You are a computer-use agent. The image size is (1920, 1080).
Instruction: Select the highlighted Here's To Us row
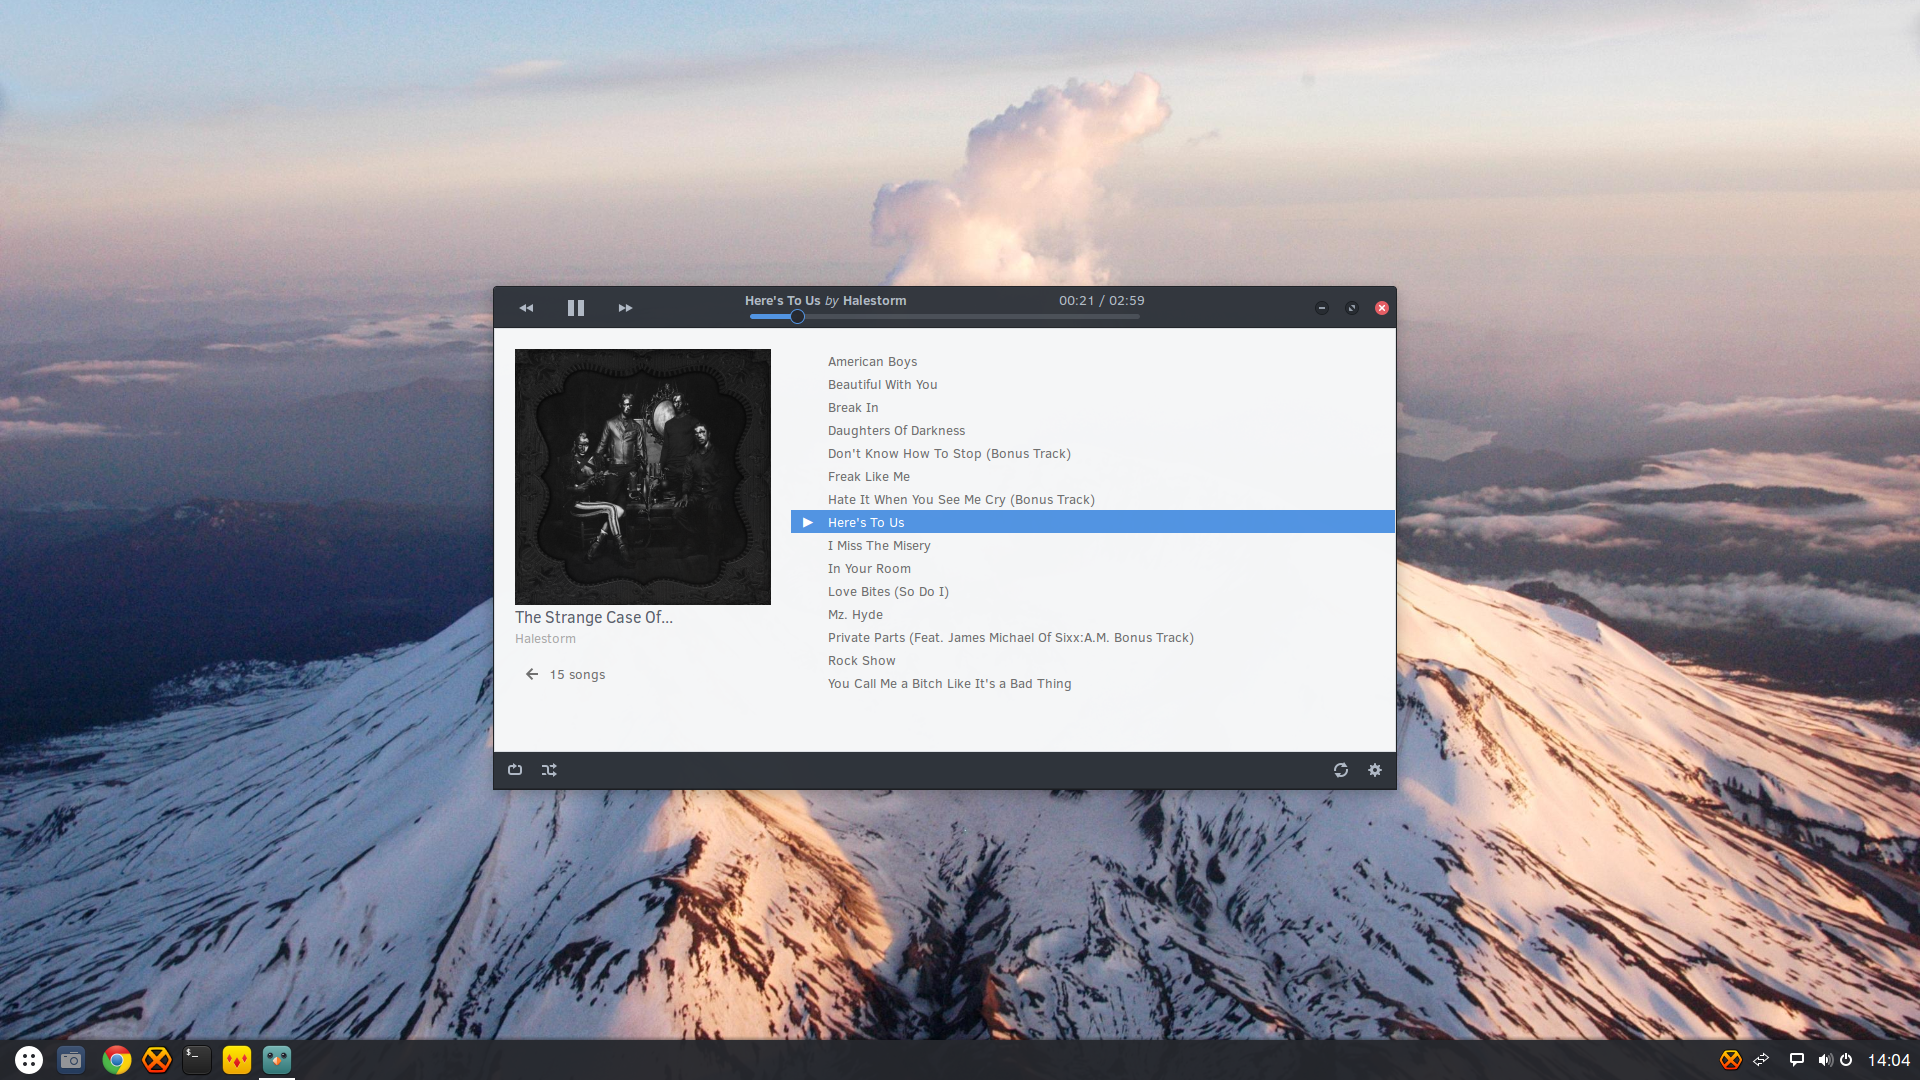(x=1093, y=522)
